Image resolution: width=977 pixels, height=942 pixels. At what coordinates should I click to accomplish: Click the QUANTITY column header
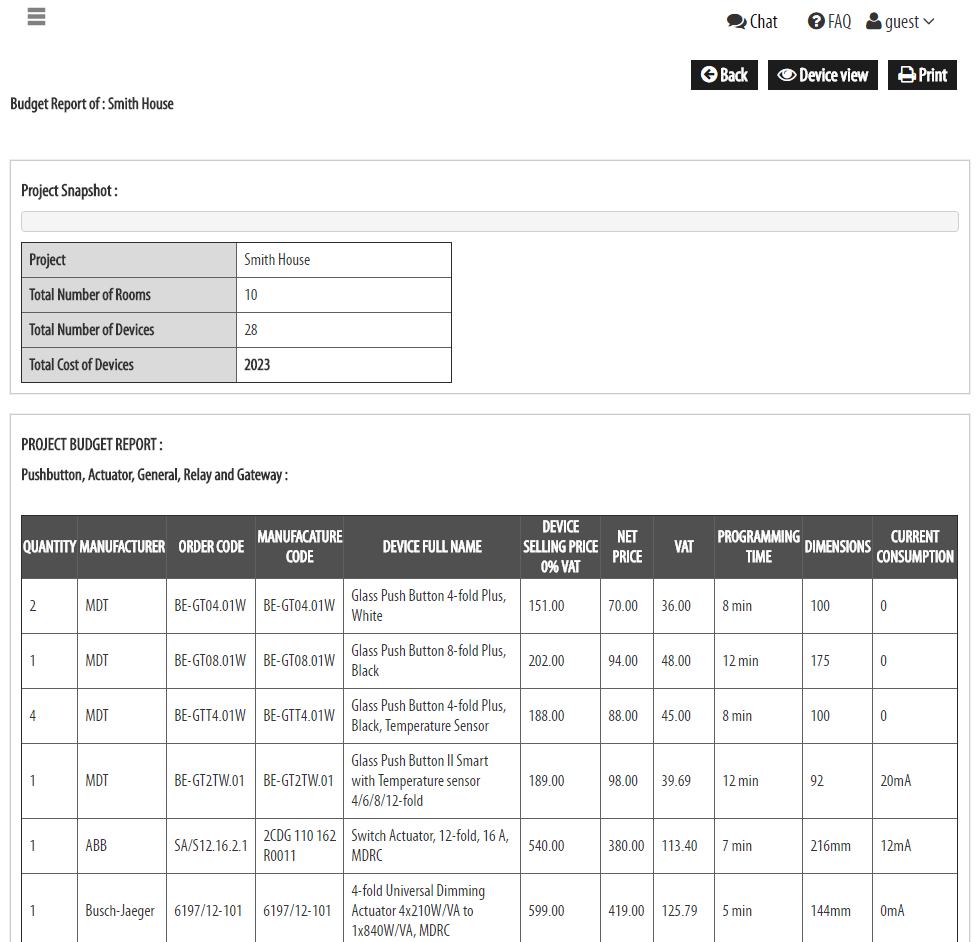(49, 547)
